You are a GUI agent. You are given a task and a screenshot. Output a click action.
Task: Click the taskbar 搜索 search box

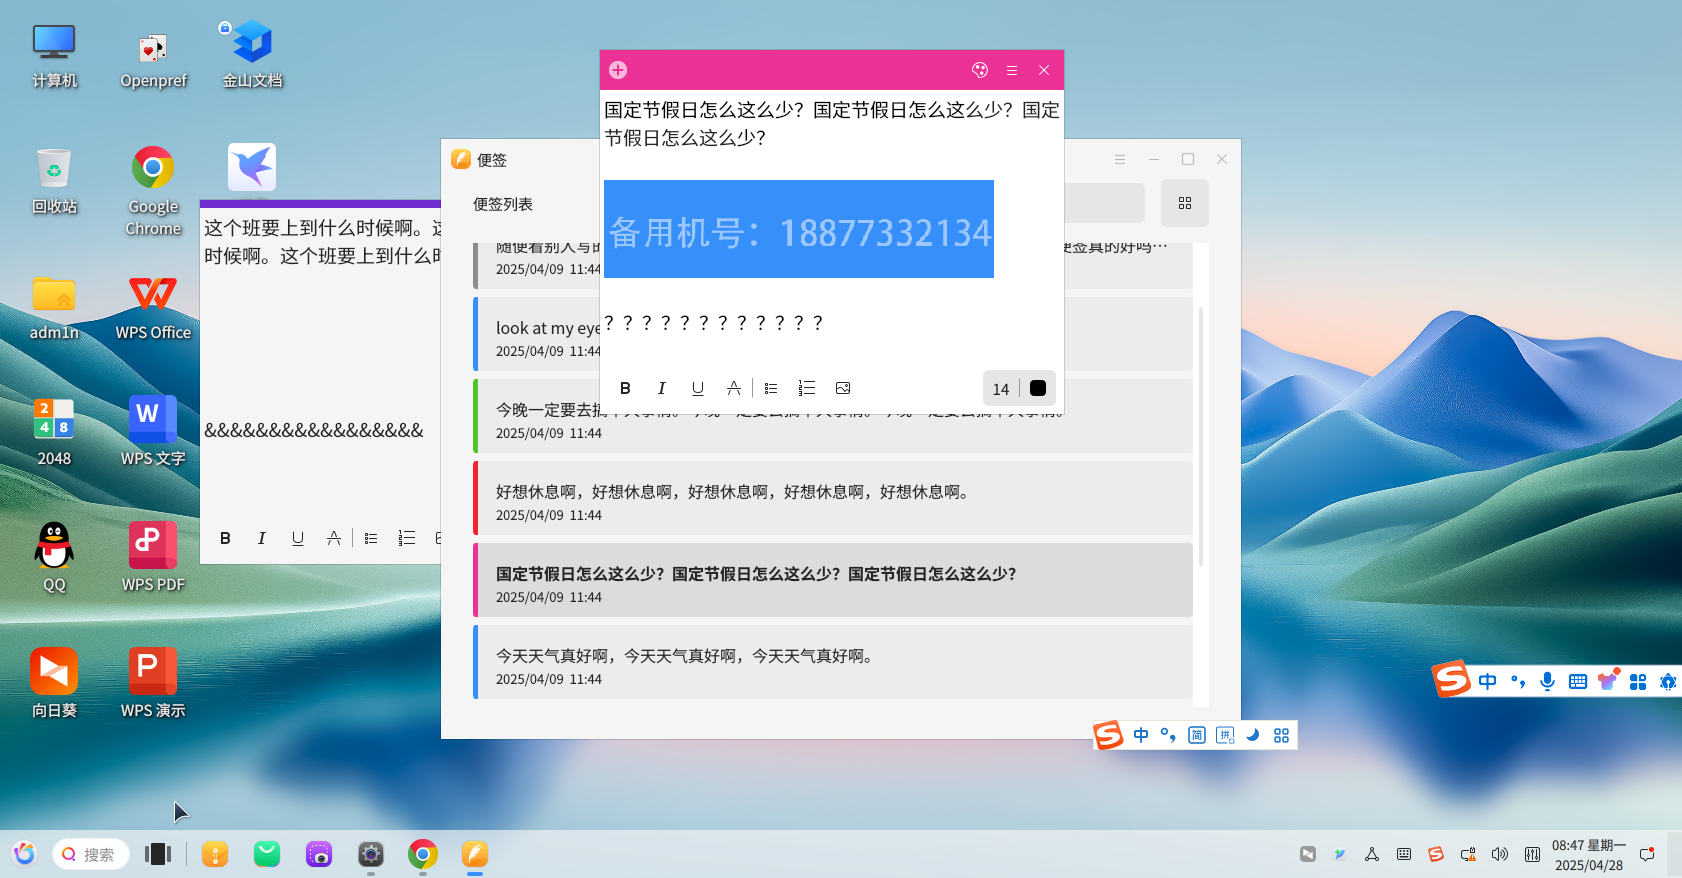pyautogui.click(x=91, y=854)
